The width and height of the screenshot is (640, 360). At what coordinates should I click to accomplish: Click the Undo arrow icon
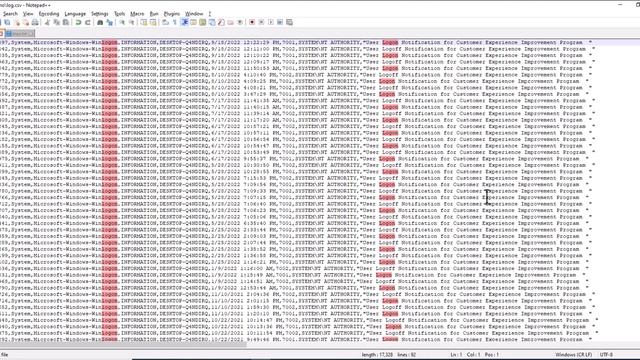[78, 22]
